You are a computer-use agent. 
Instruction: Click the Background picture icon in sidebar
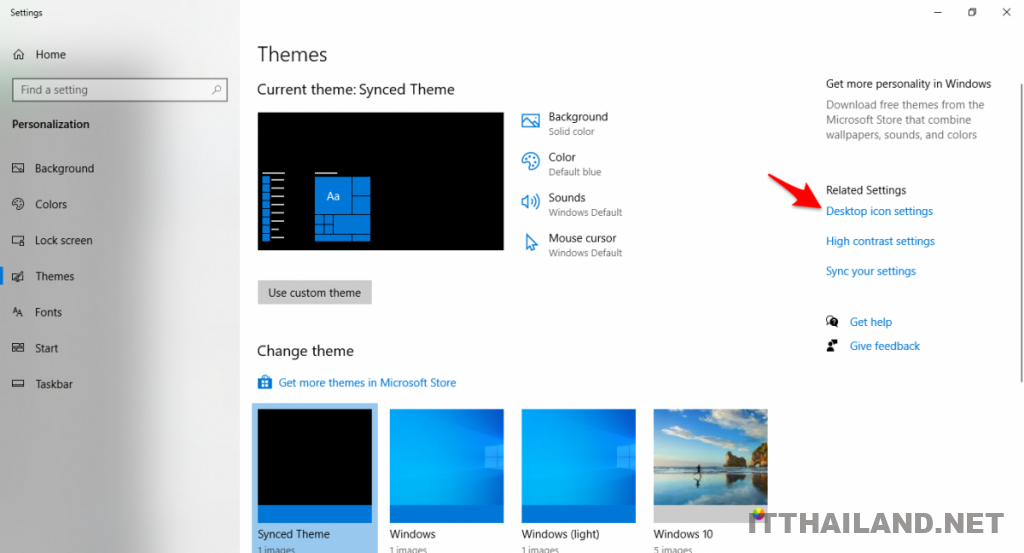[18, 168]
